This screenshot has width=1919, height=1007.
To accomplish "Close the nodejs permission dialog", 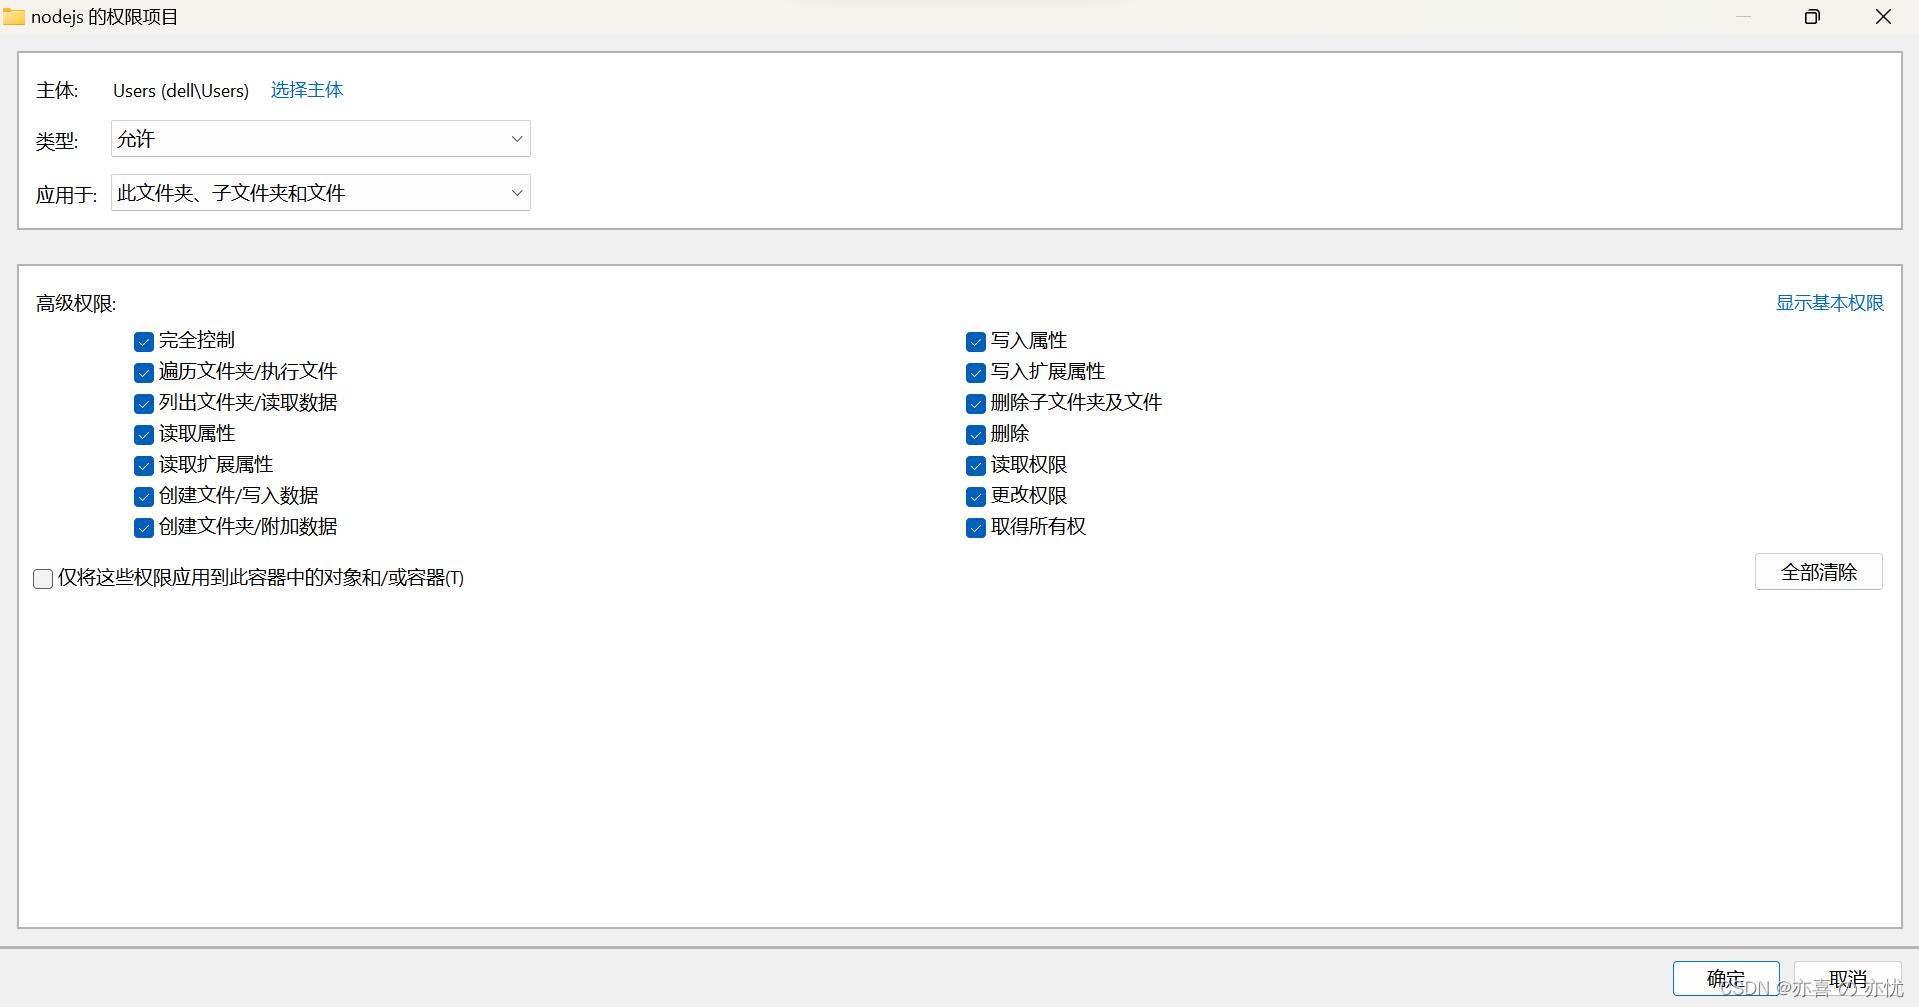I will [x=1883, y=17].
